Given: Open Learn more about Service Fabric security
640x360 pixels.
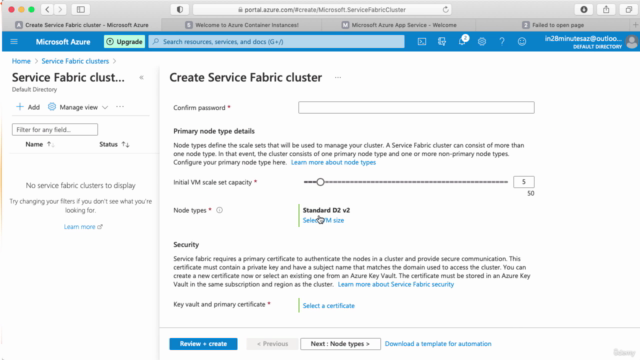Looking at the screenshot, I should tap(396, 284).
